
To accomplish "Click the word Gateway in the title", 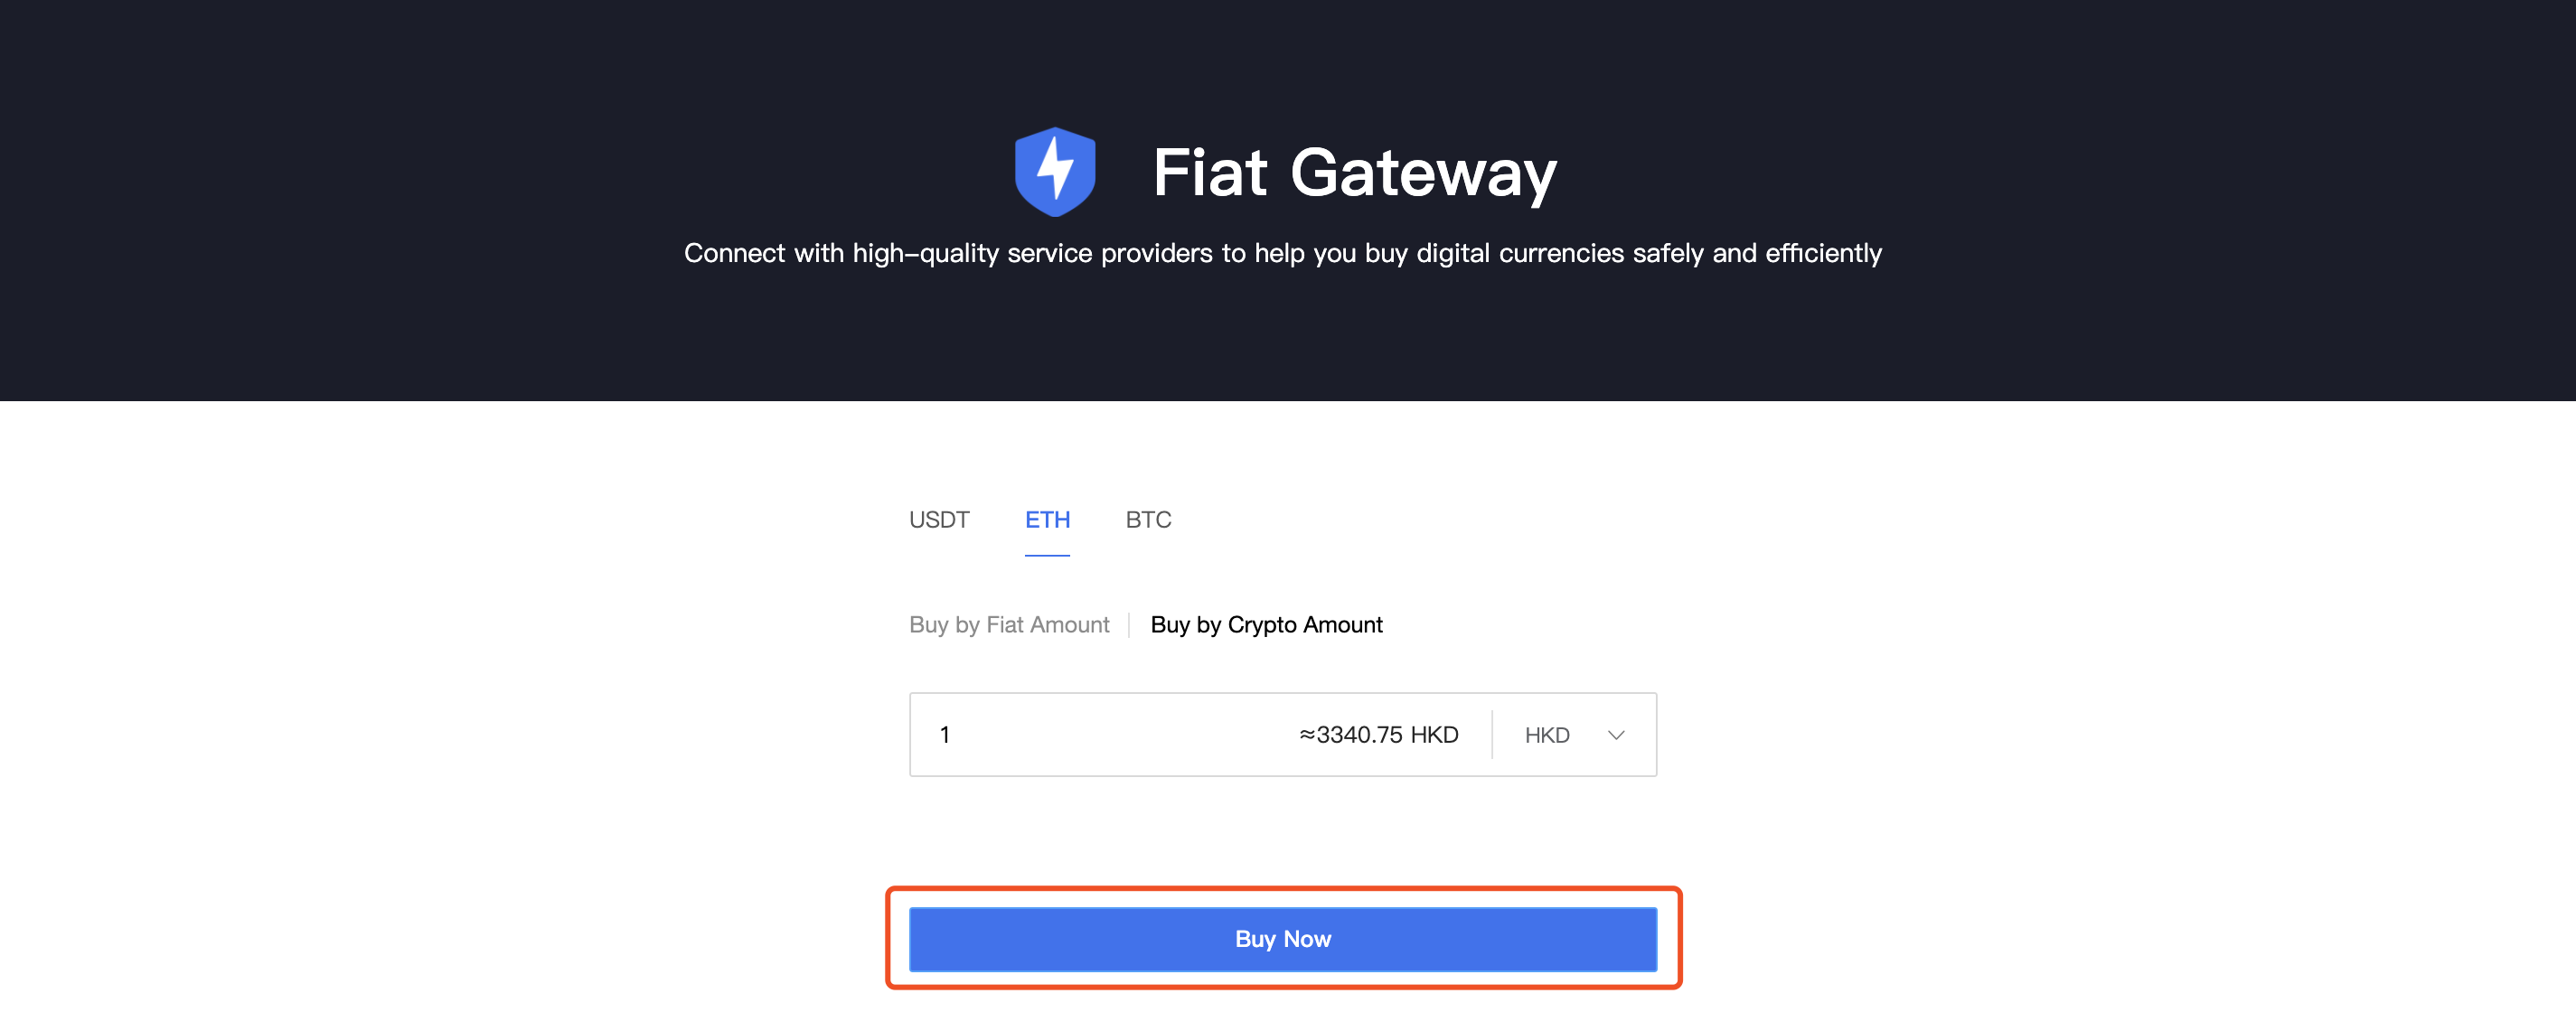I will [x=1423, y=173].
